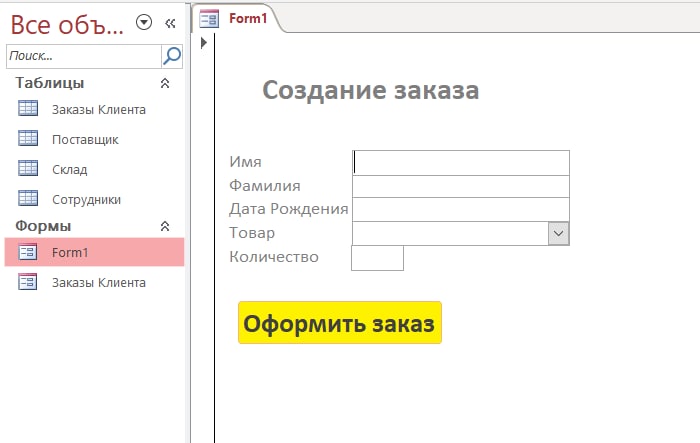Click the Все объ... pane title

coord(67,25)
